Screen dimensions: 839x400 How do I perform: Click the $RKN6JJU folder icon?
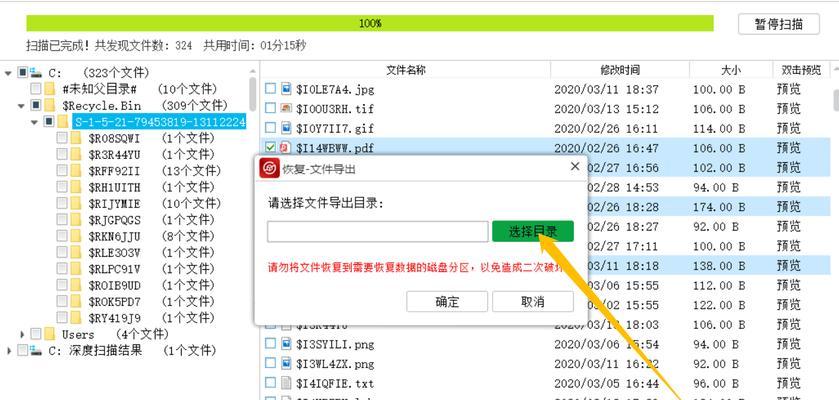coord(76,236)
